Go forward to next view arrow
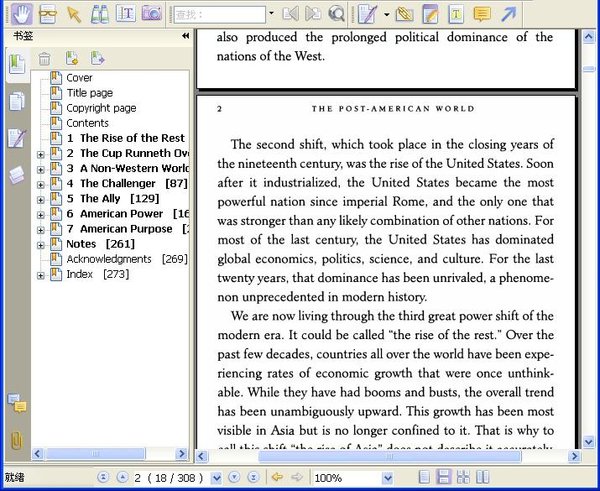Screen dimensions: 600x491 pos(297,477)
